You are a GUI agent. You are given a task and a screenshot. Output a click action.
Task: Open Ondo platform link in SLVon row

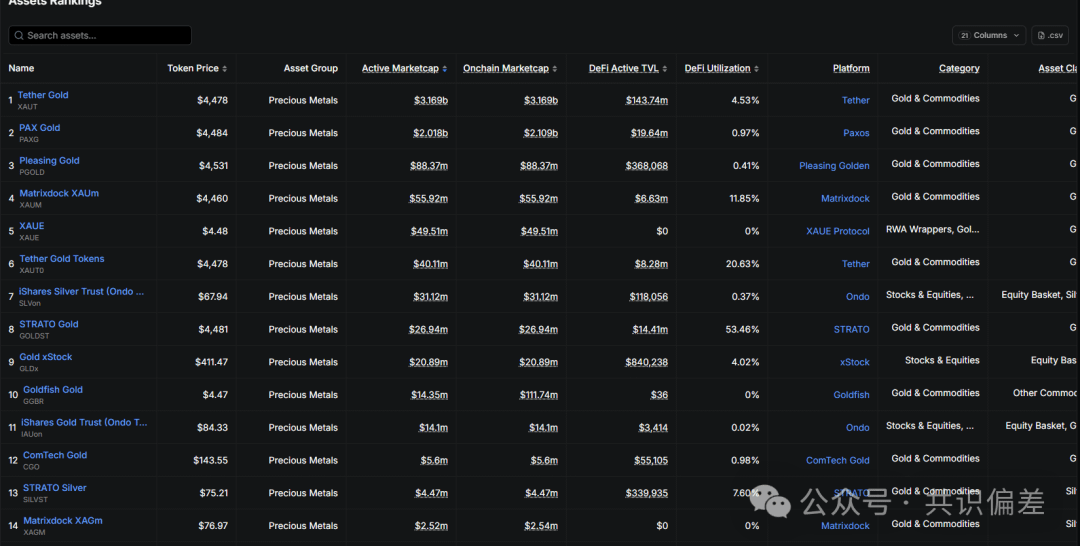(x=858, y=297)
